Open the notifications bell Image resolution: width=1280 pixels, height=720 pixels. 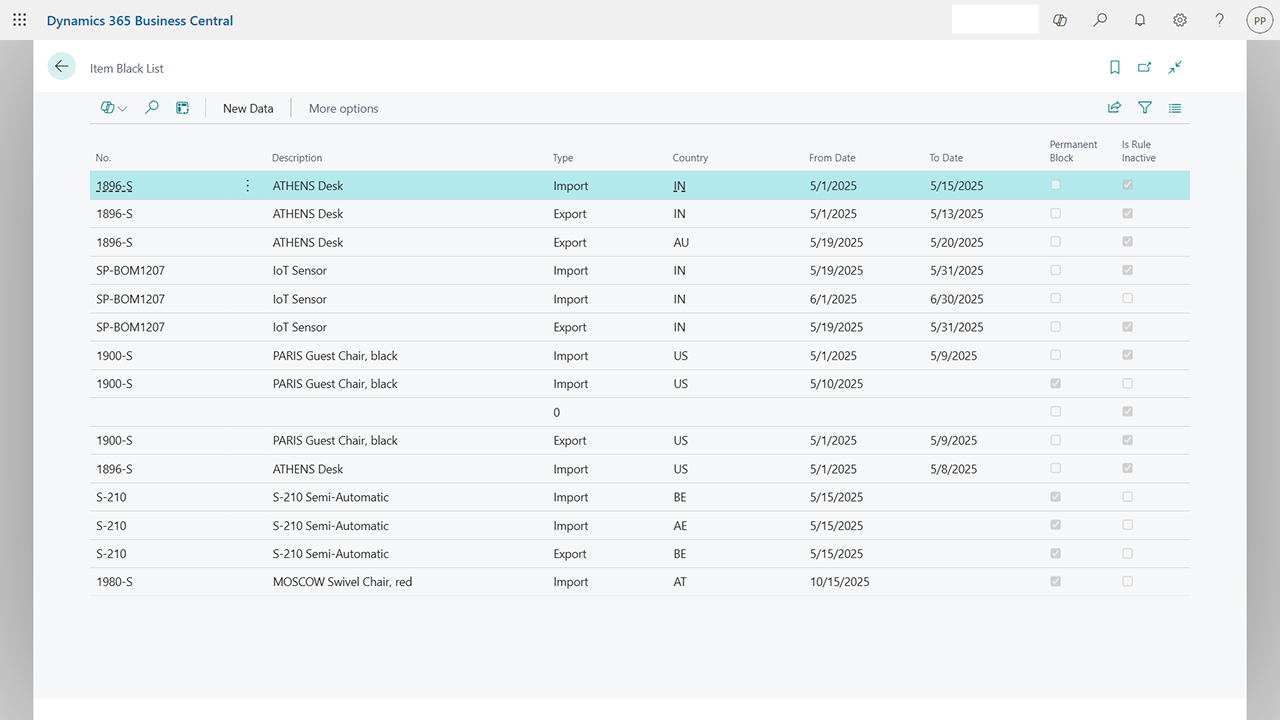point(1140,20)
